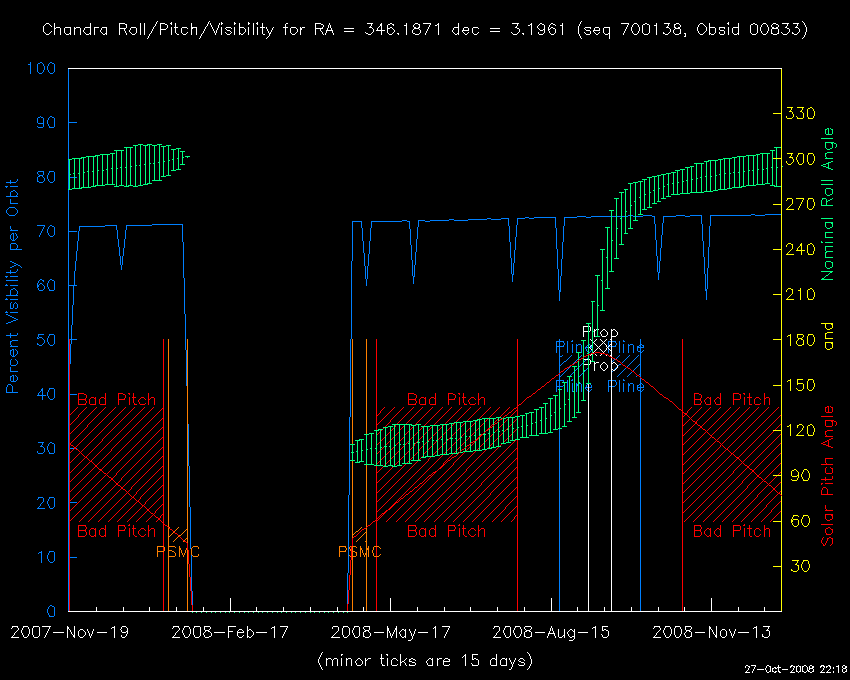Click the Nominal Roll Angle axis label

(827, 204)
